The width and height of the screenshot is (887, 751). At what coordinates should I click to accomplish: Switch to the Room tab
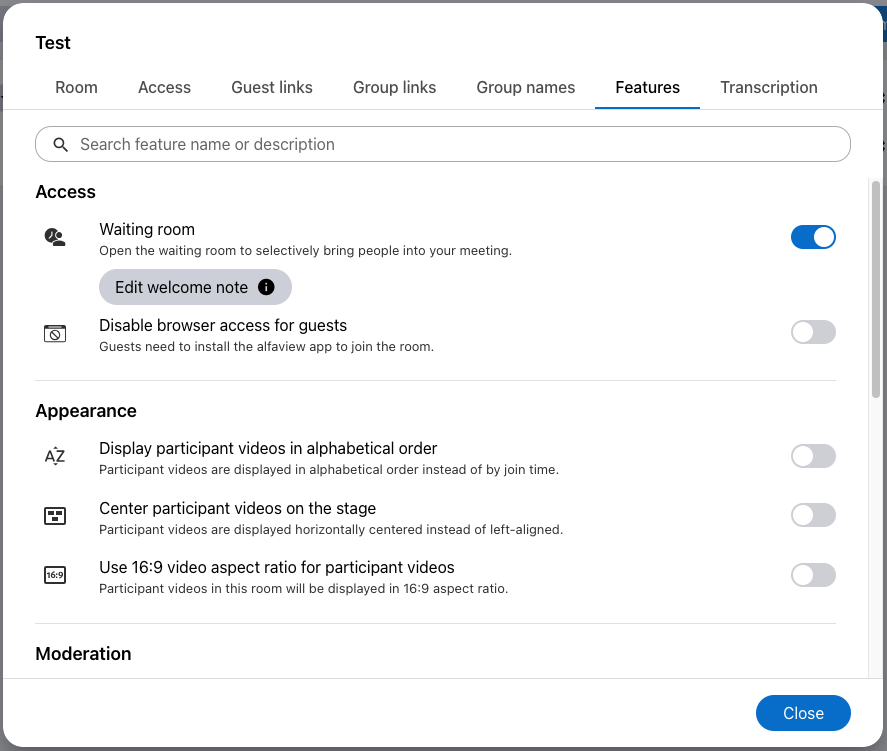76,87
